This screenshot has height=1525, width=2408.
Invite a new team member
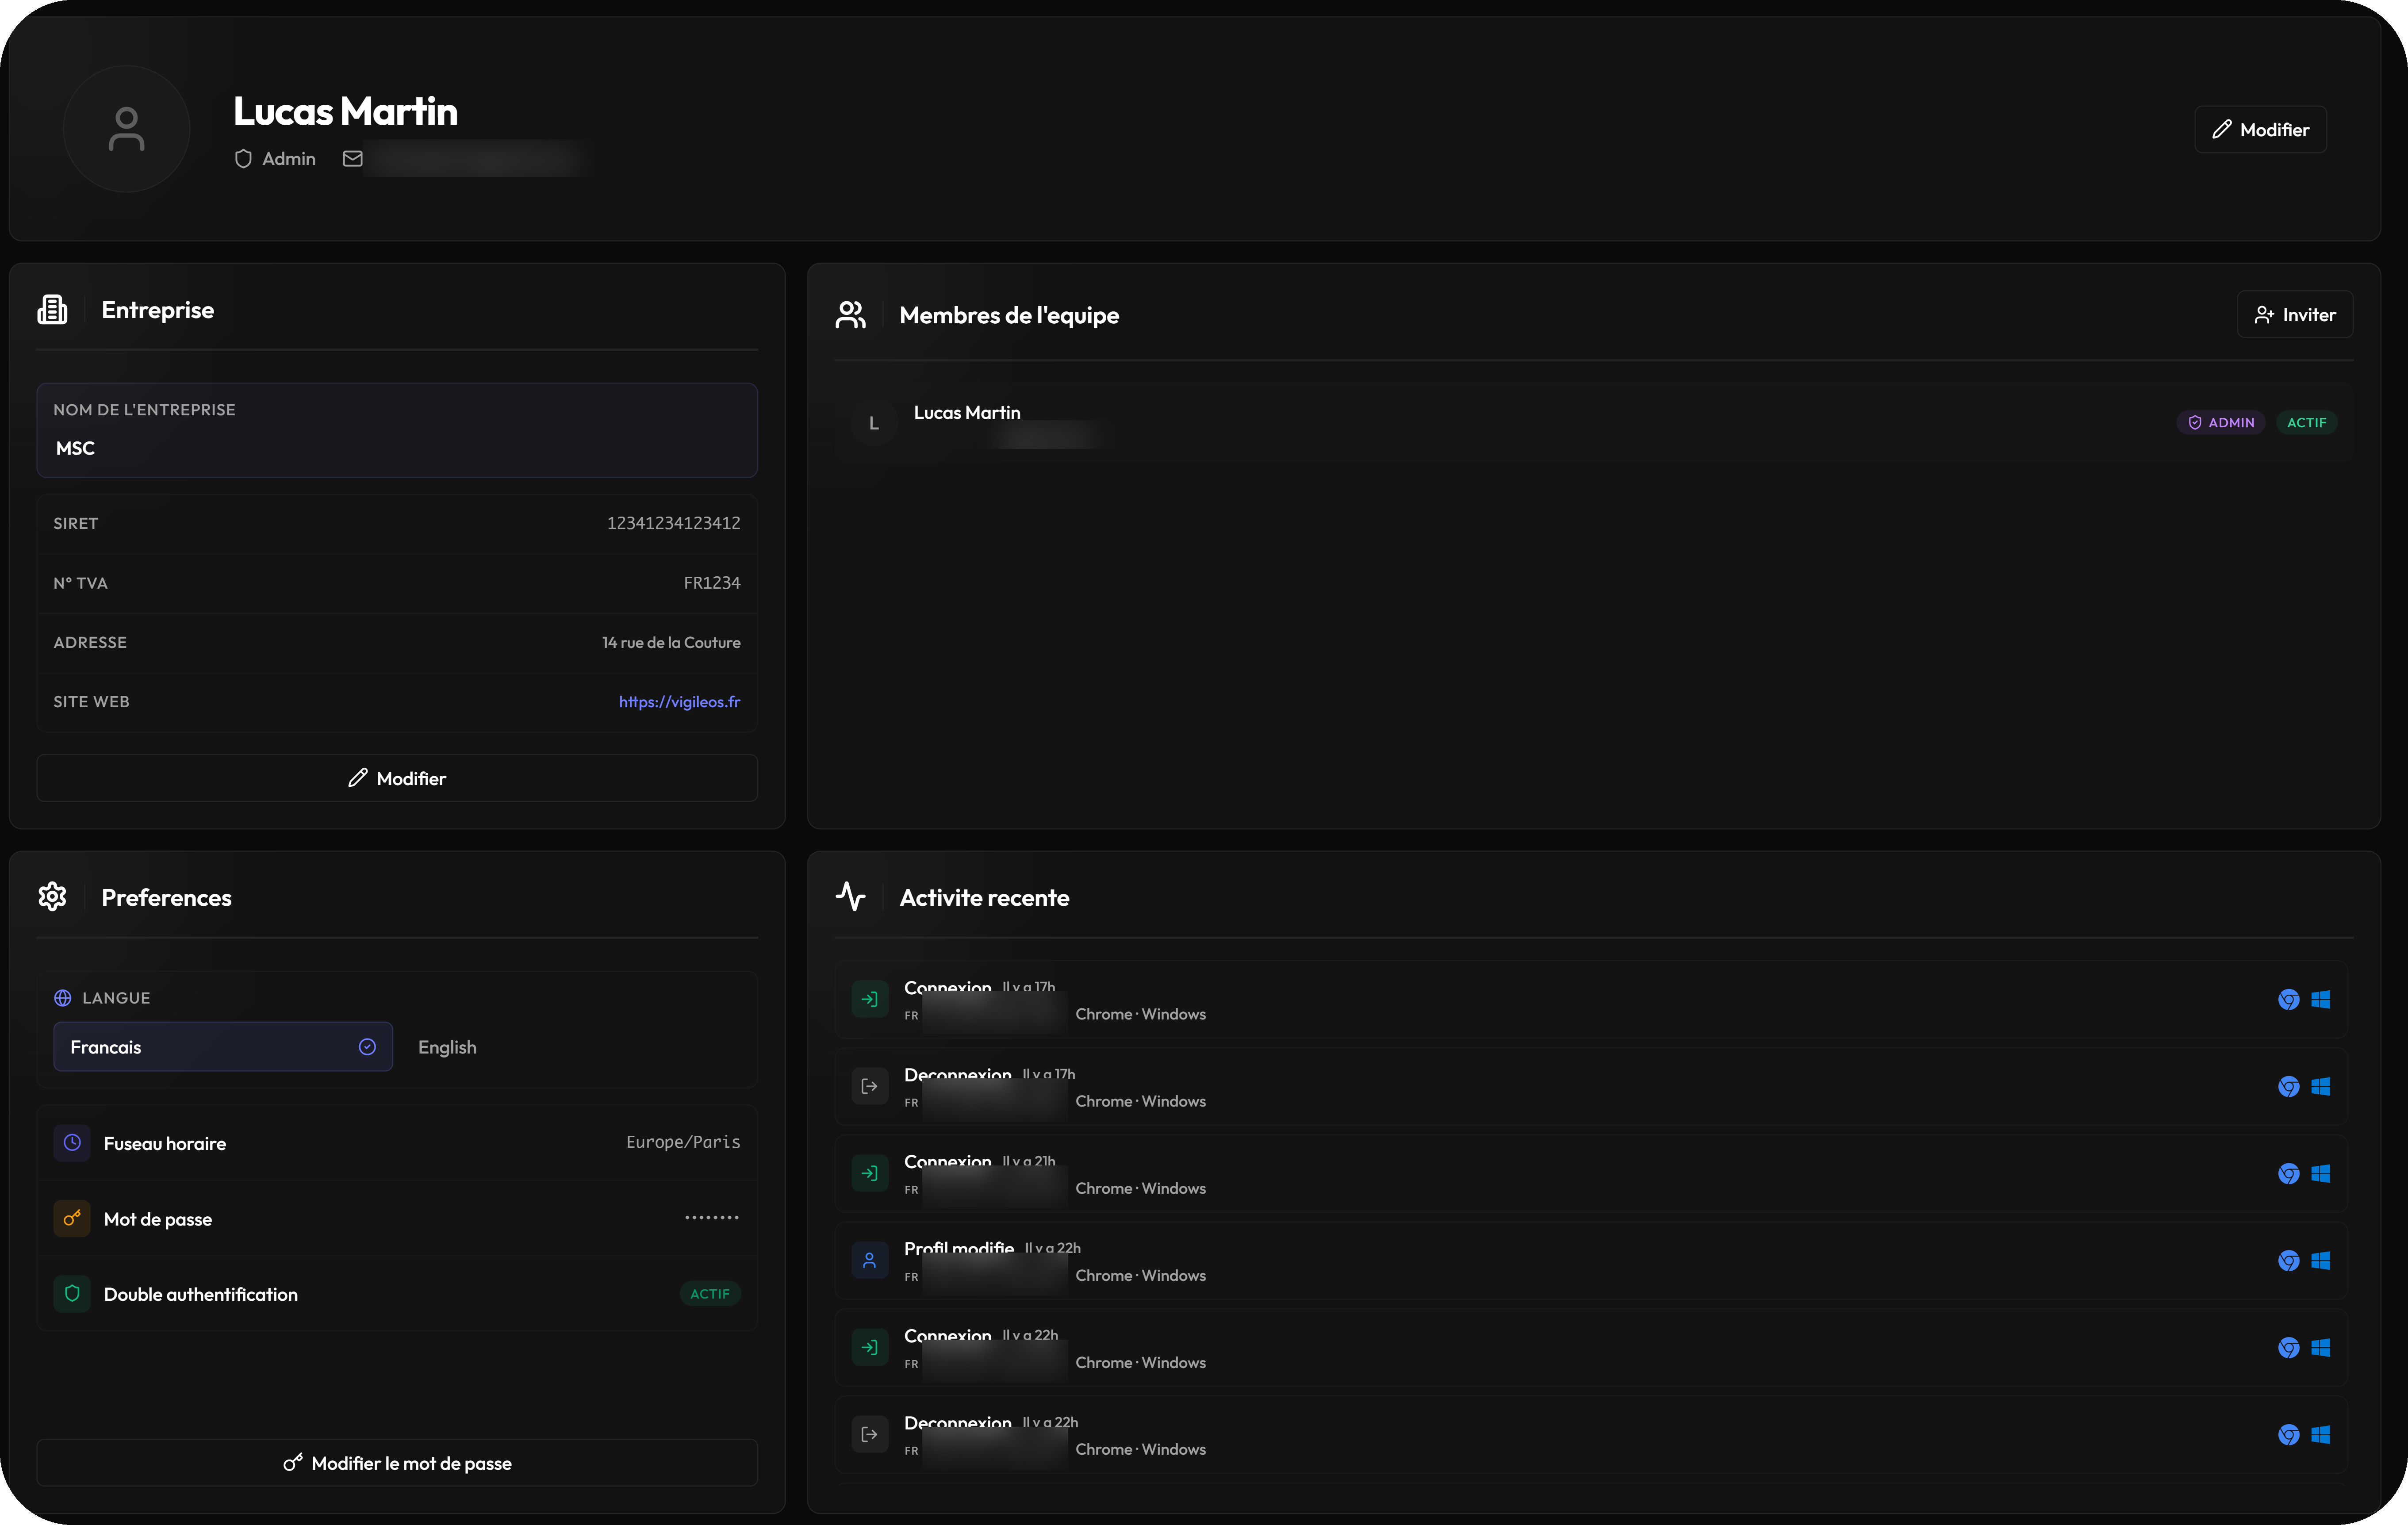(x=2295, y=315)
